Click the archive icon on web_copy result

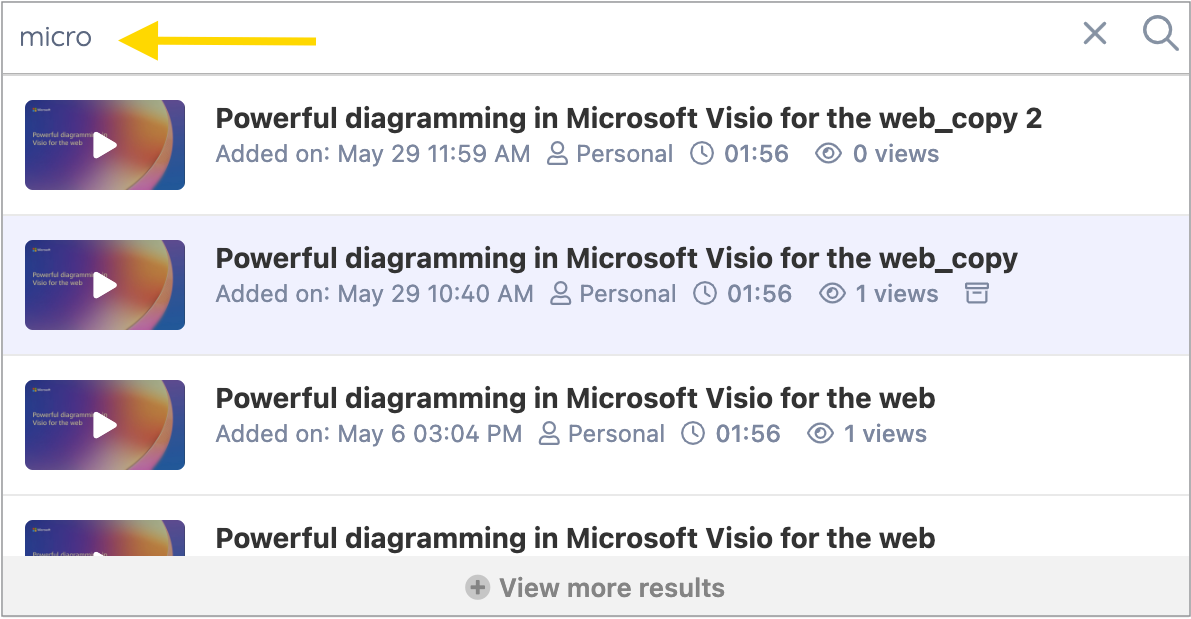tap(976, 293)
